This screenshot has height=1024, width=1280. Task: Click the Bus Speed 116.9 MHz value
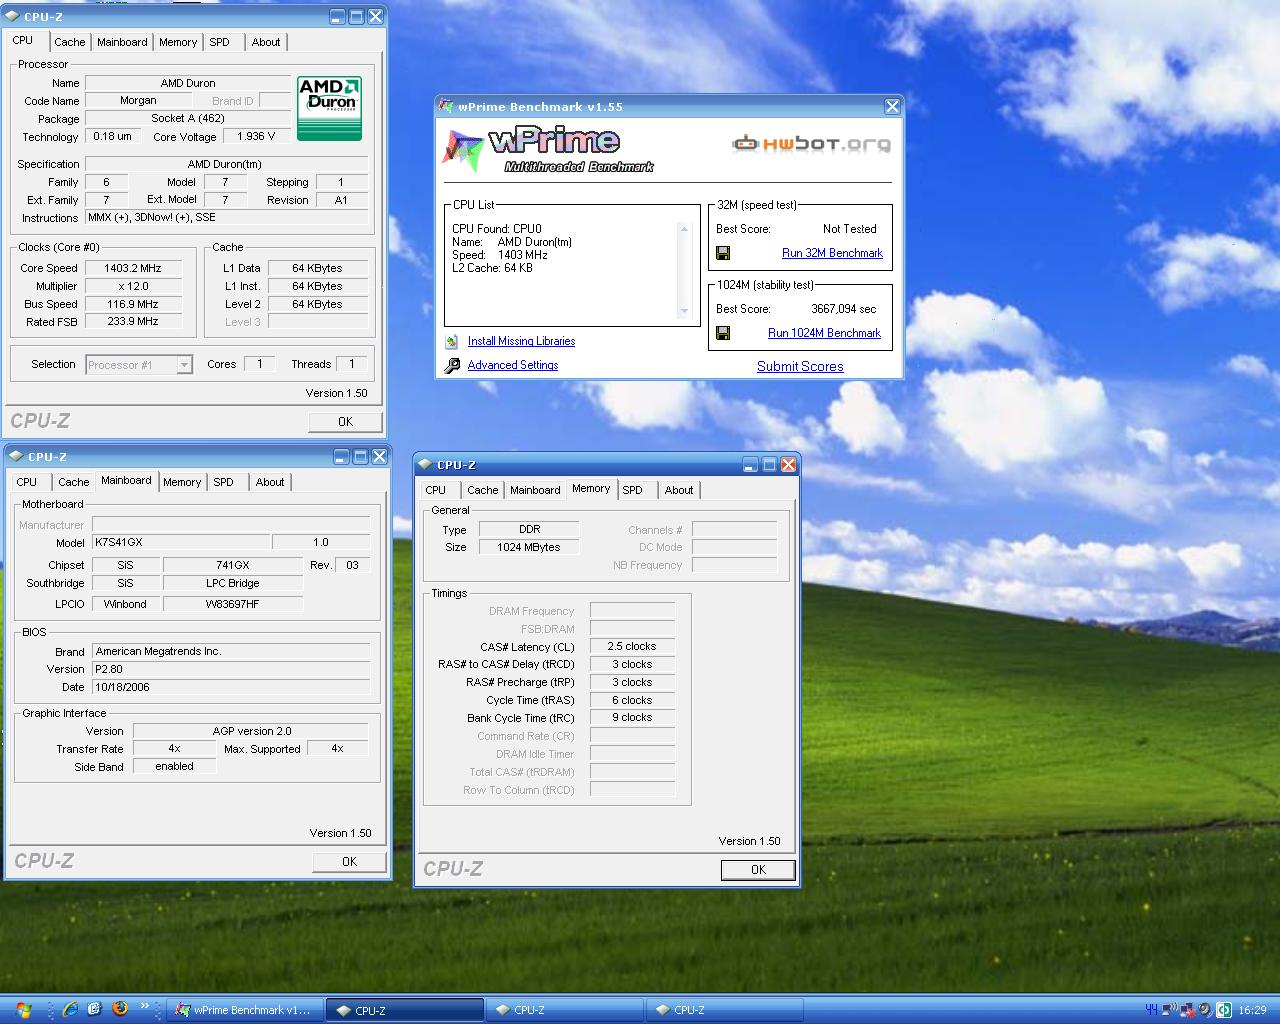[133, 305]
